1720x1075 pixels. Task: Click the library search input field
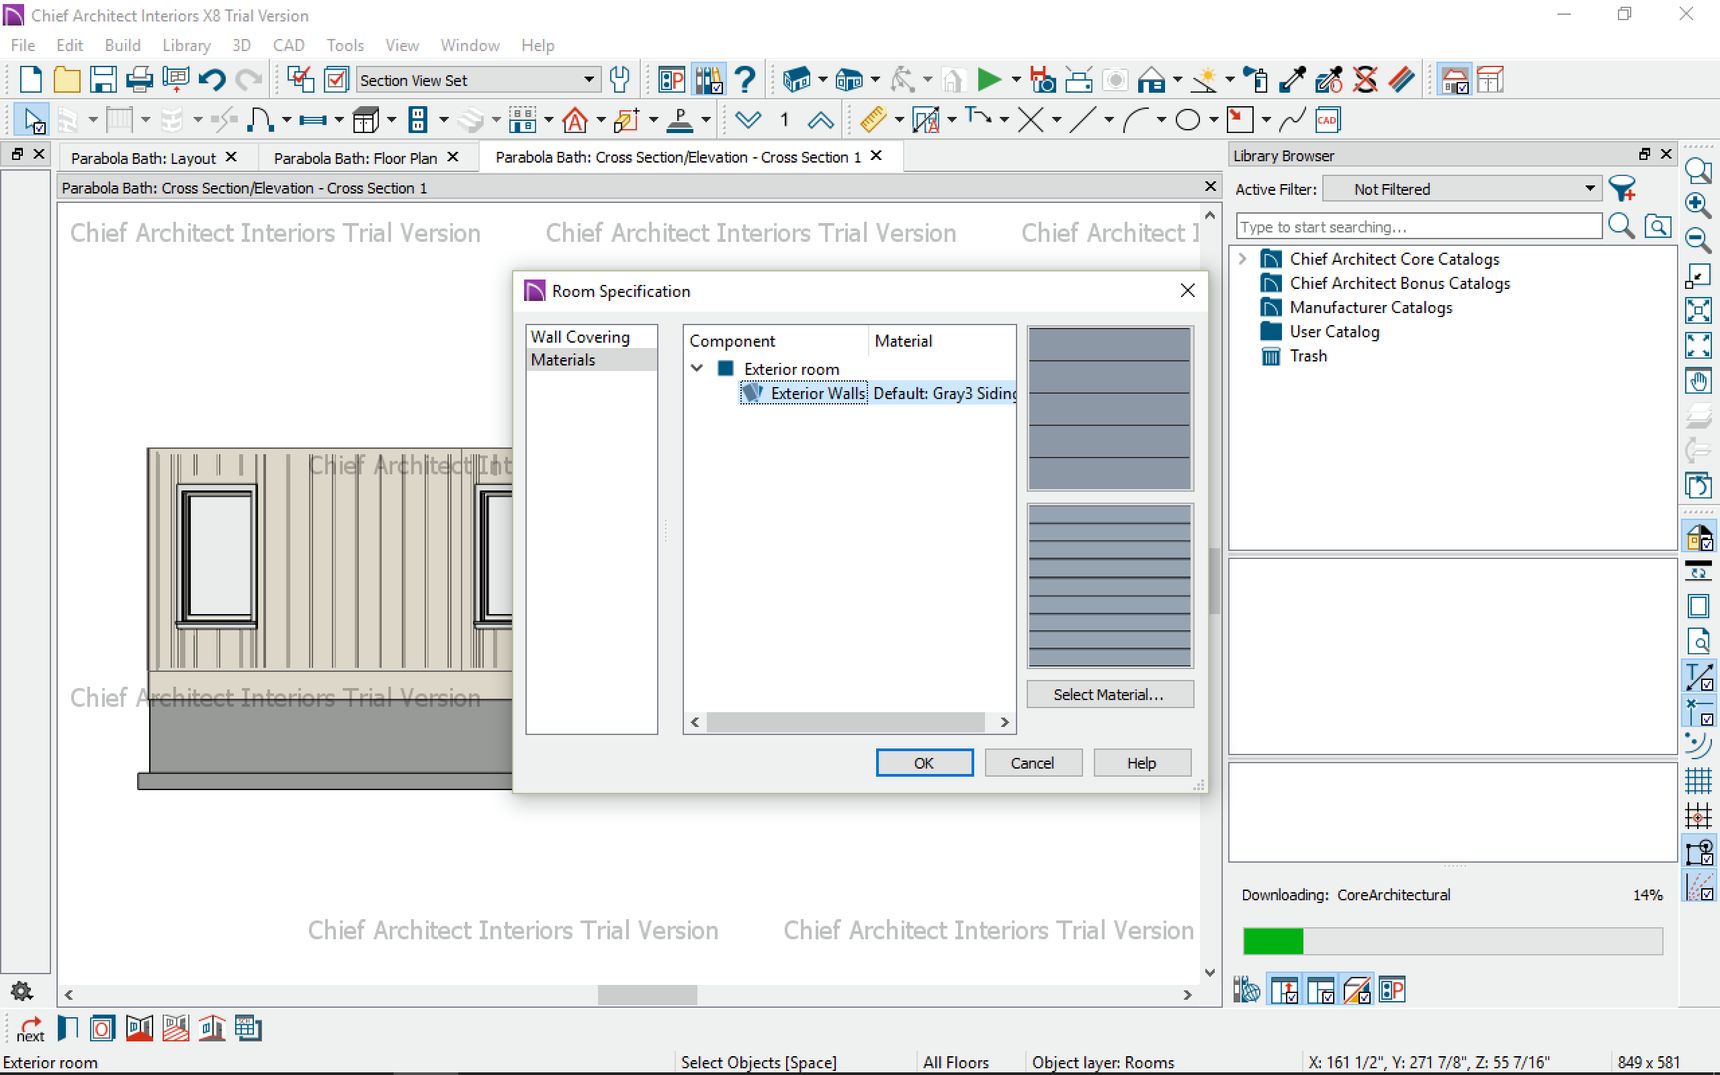coord(1419,227)
